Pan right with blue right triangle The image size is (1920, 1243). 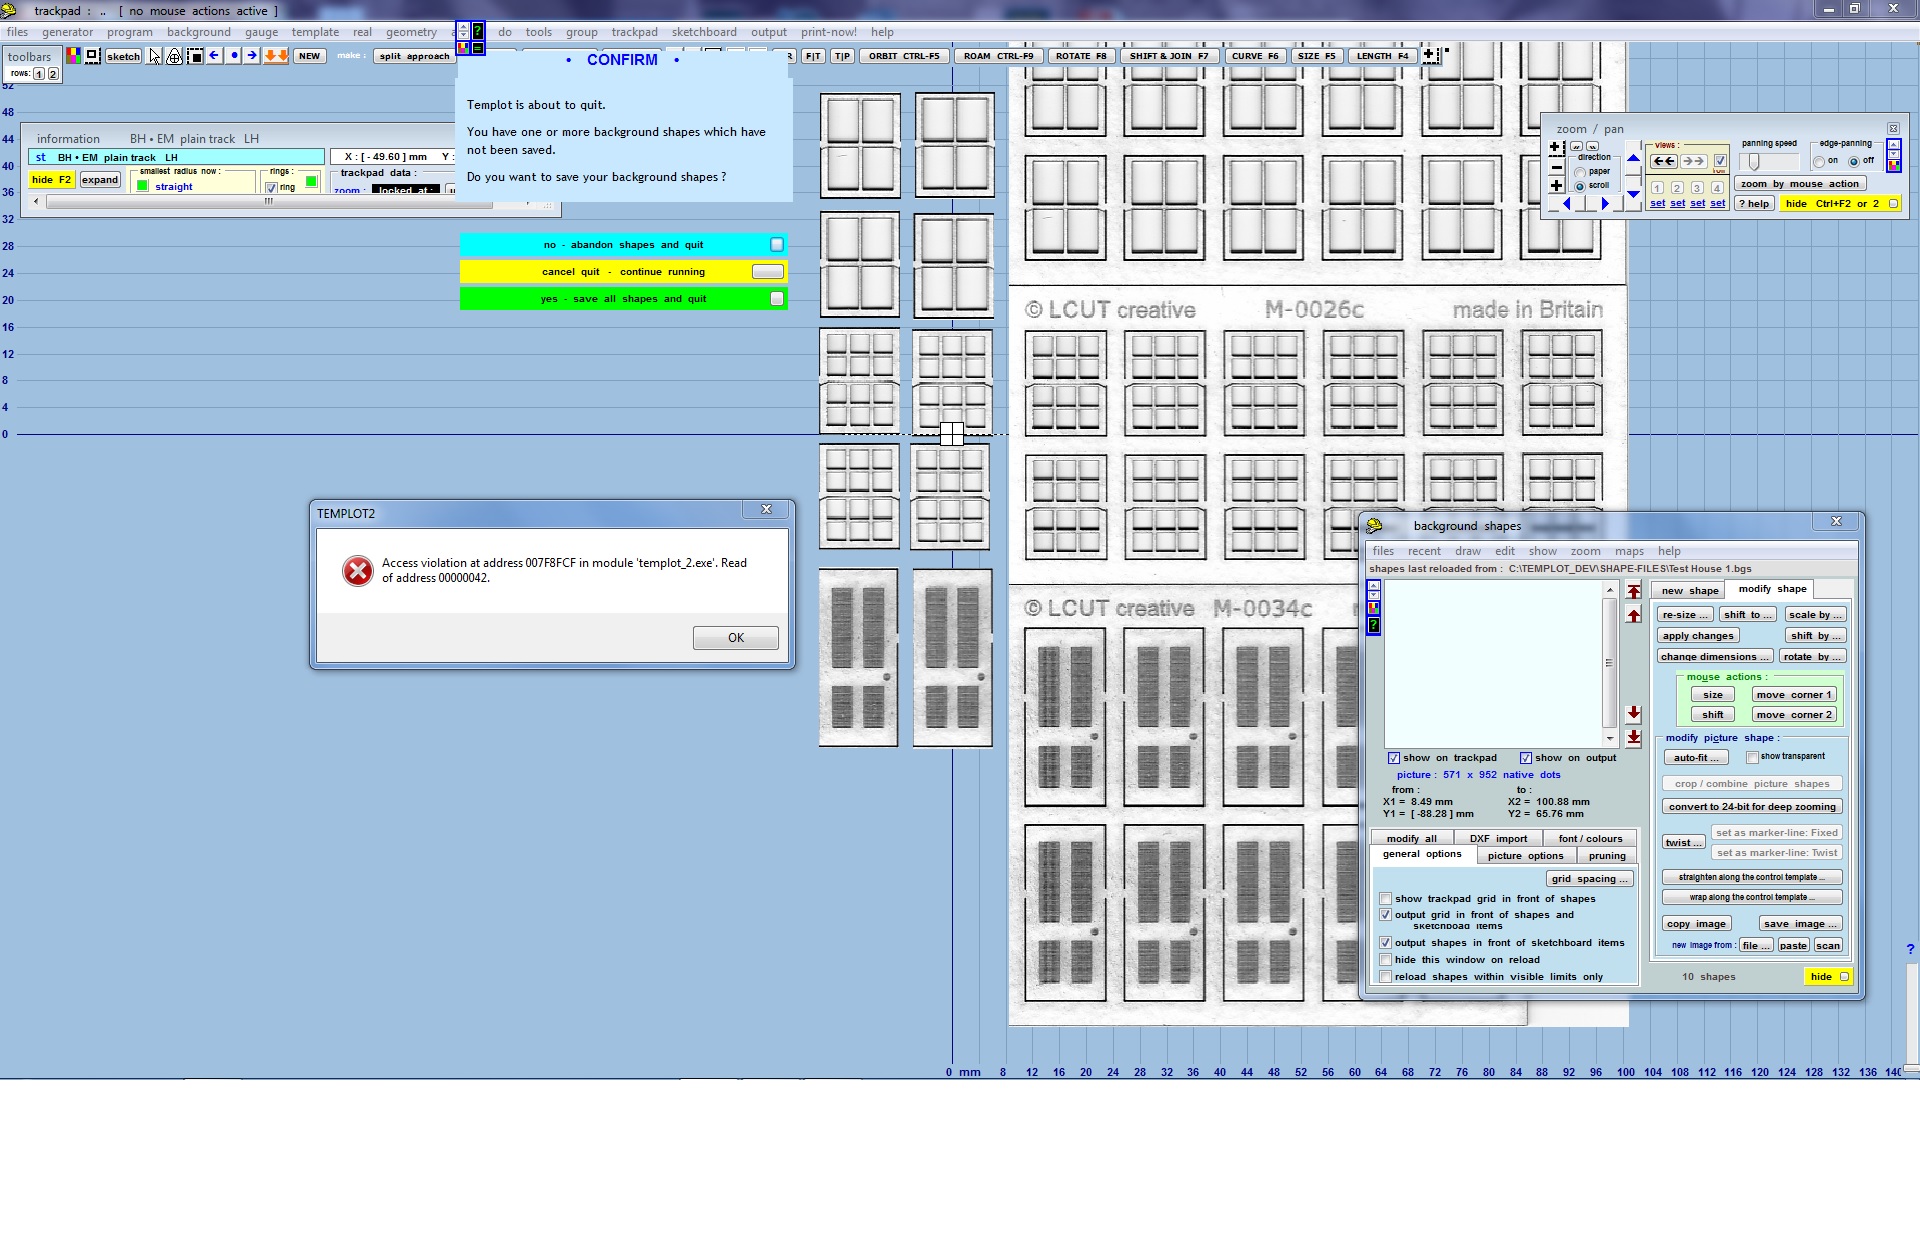pyautogui.click(x=1605, y=204)
